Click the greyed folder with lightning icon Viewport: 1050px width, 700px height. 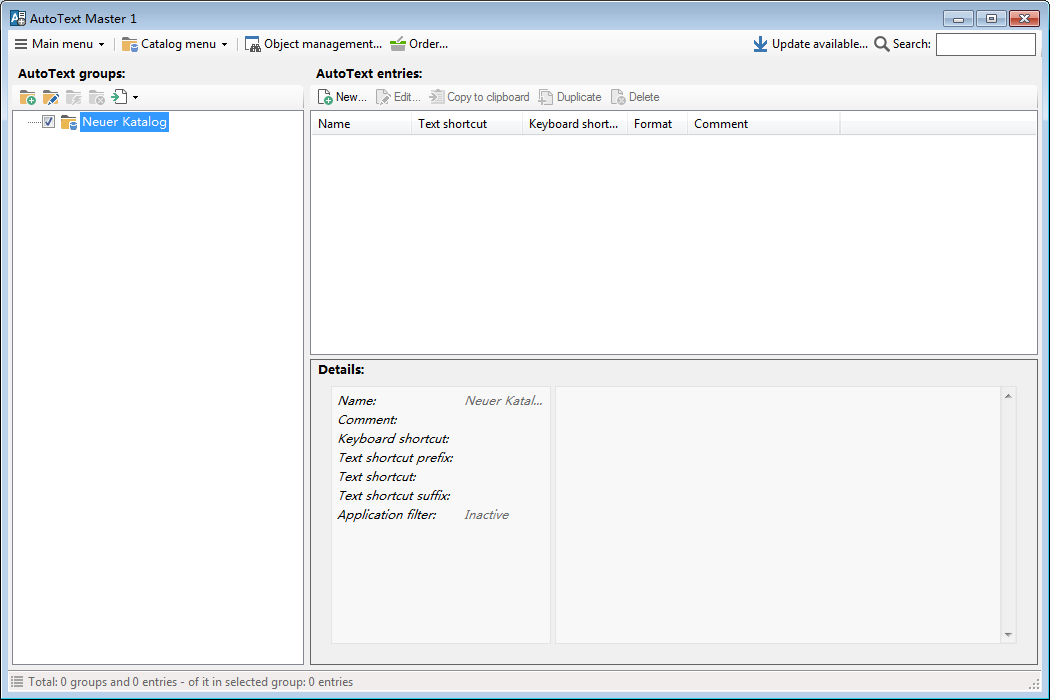[x=74, y=98]
